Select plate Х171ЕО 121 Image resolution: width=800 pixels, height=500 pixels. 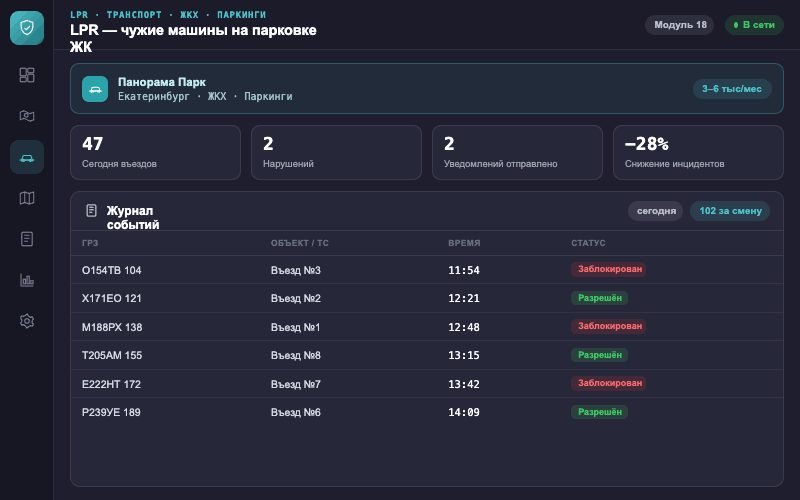[111, 298]
